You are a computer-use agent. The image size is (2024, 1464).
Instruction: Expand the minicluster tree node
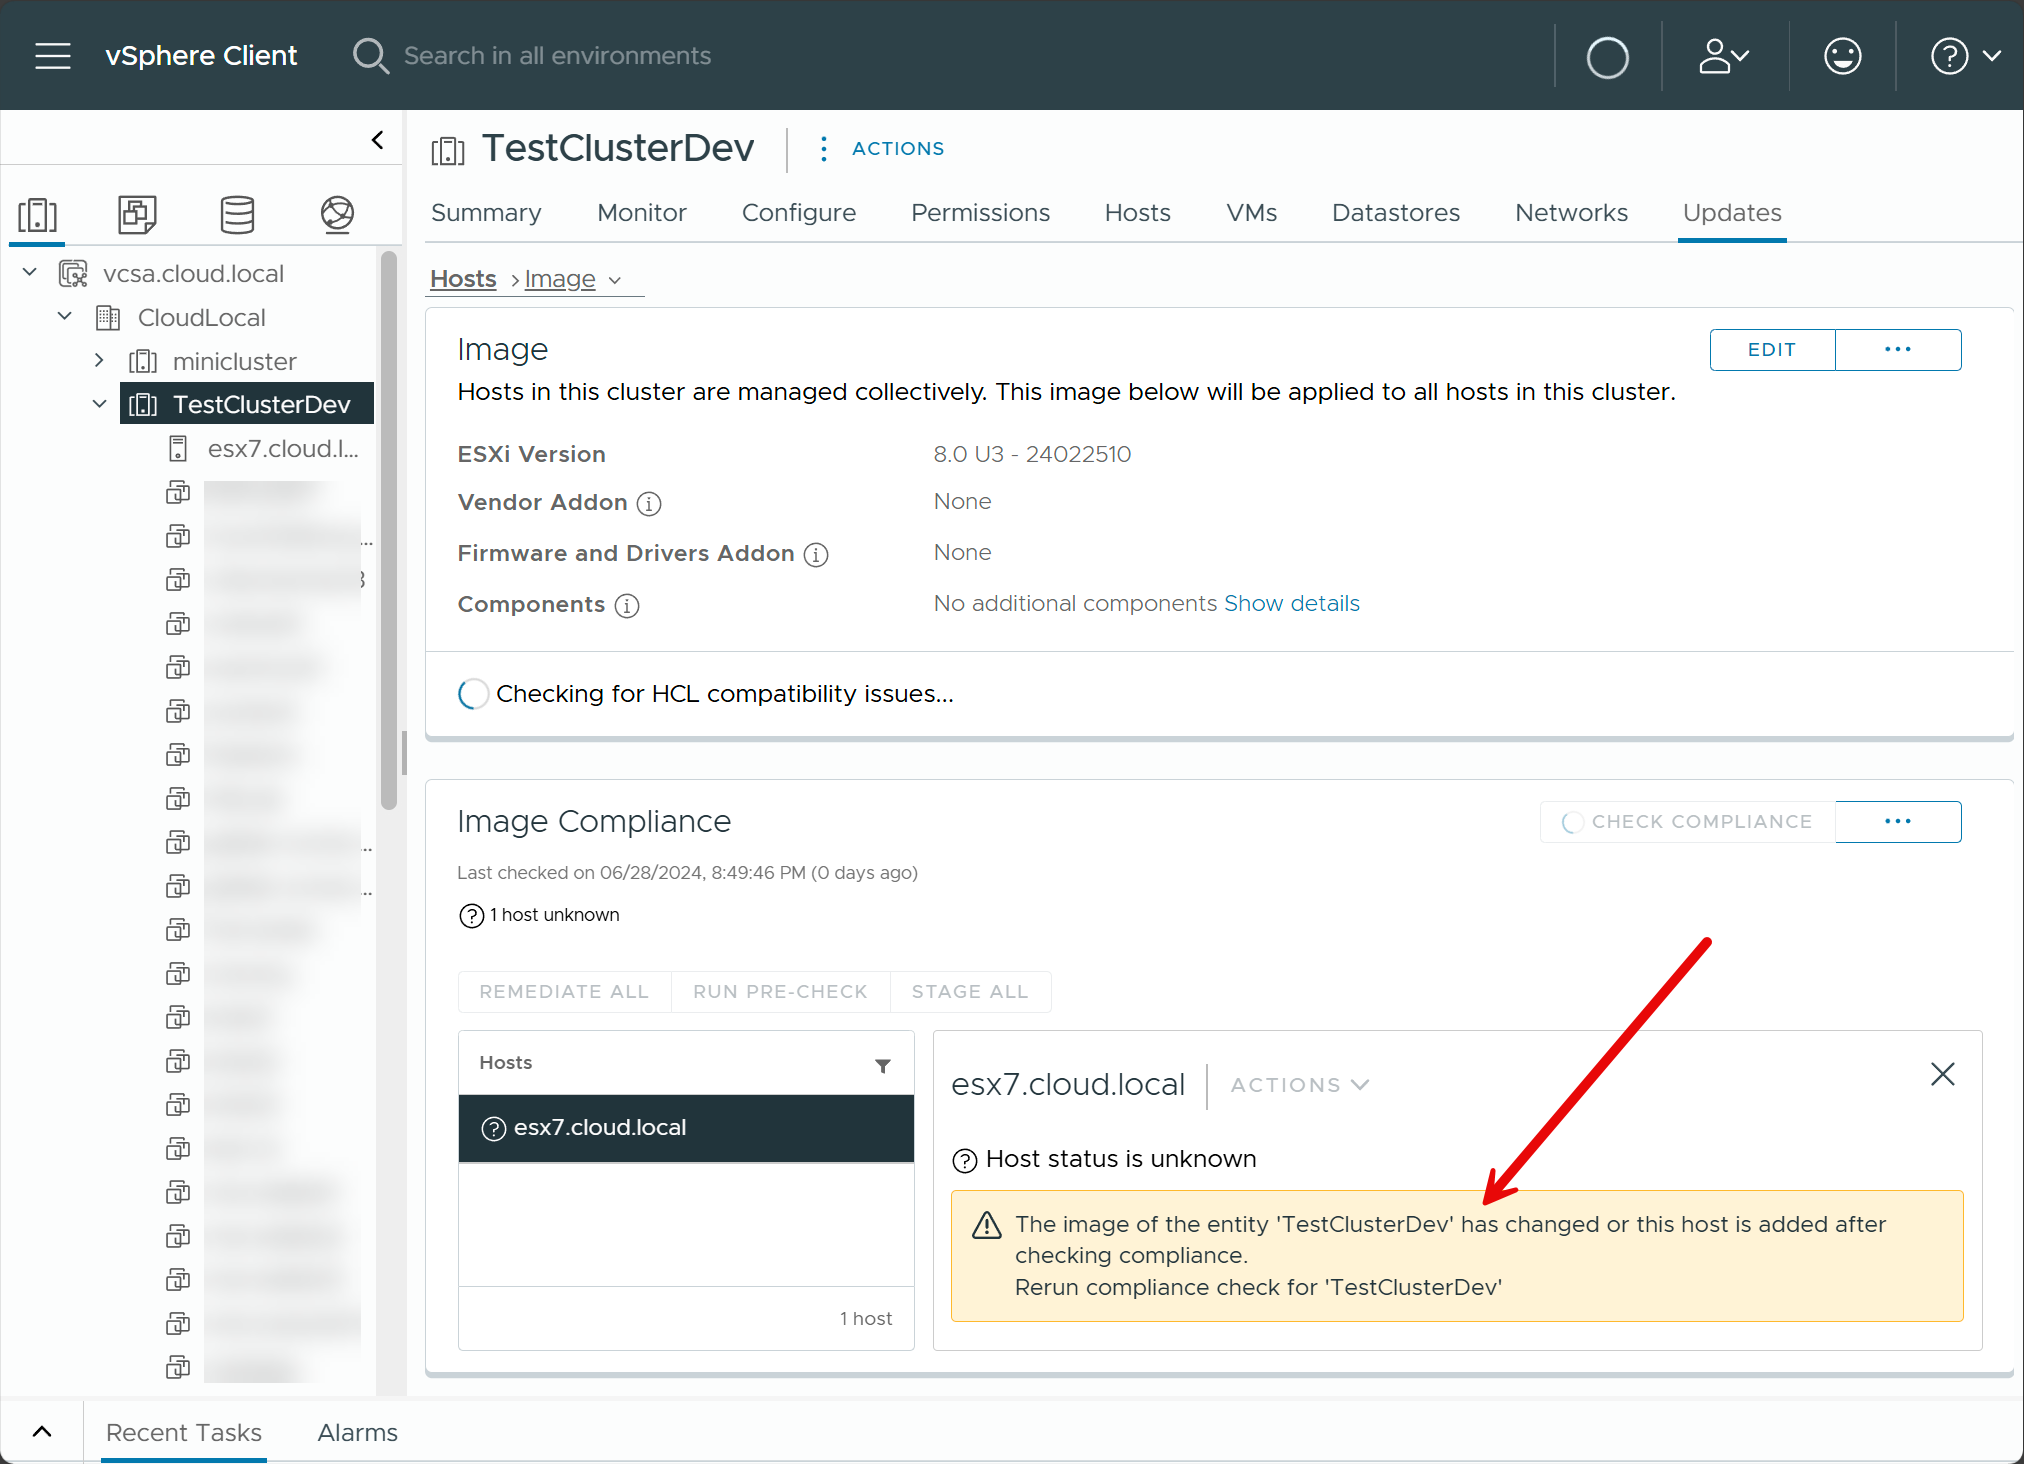click(x=99, y=361)
